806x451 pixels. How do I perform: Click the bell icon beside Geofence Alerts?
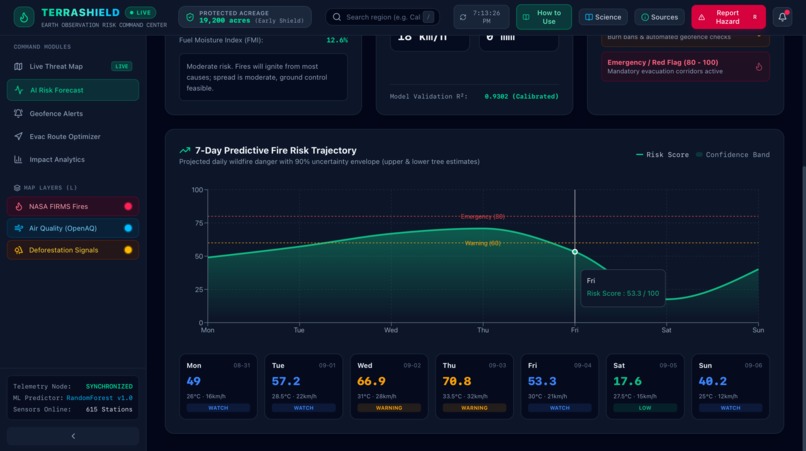click(x=19, y=113)
